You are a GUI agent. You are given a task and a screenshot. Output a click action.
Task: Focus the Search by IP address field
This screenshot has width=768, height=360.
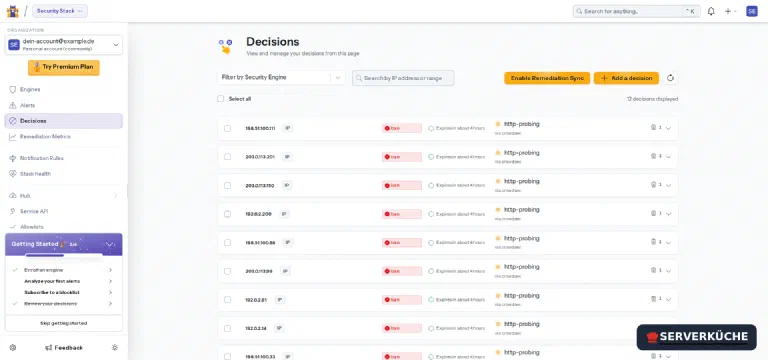403,78
